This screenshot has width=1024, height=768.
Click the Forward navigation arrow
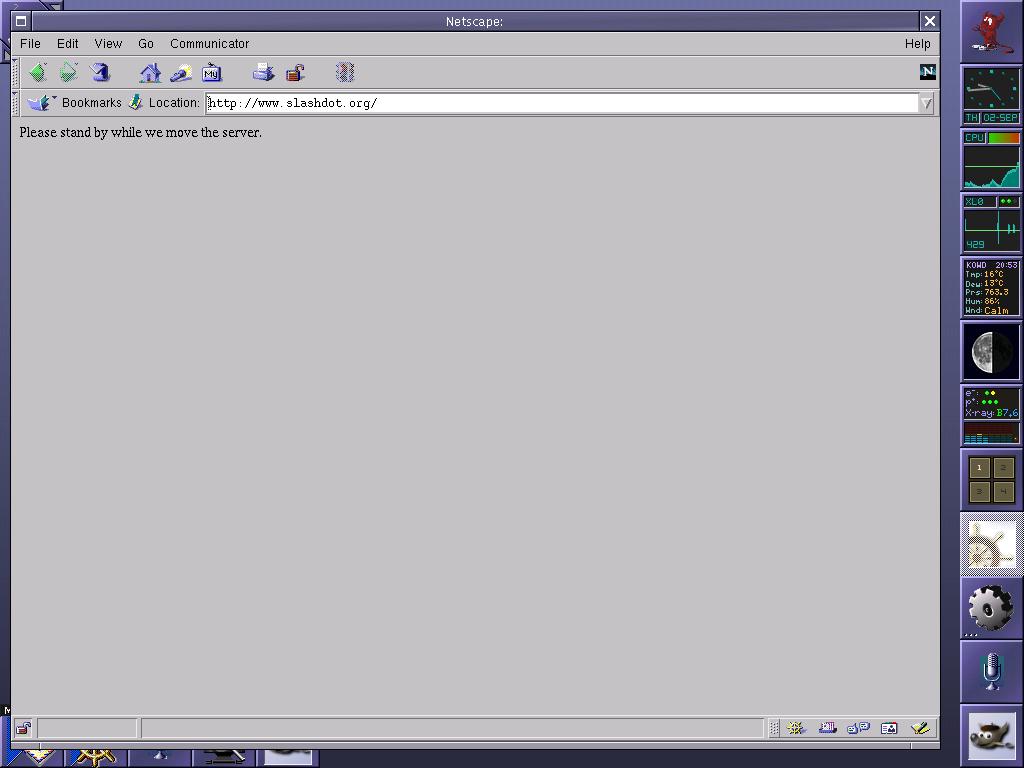tap(68, 72)
